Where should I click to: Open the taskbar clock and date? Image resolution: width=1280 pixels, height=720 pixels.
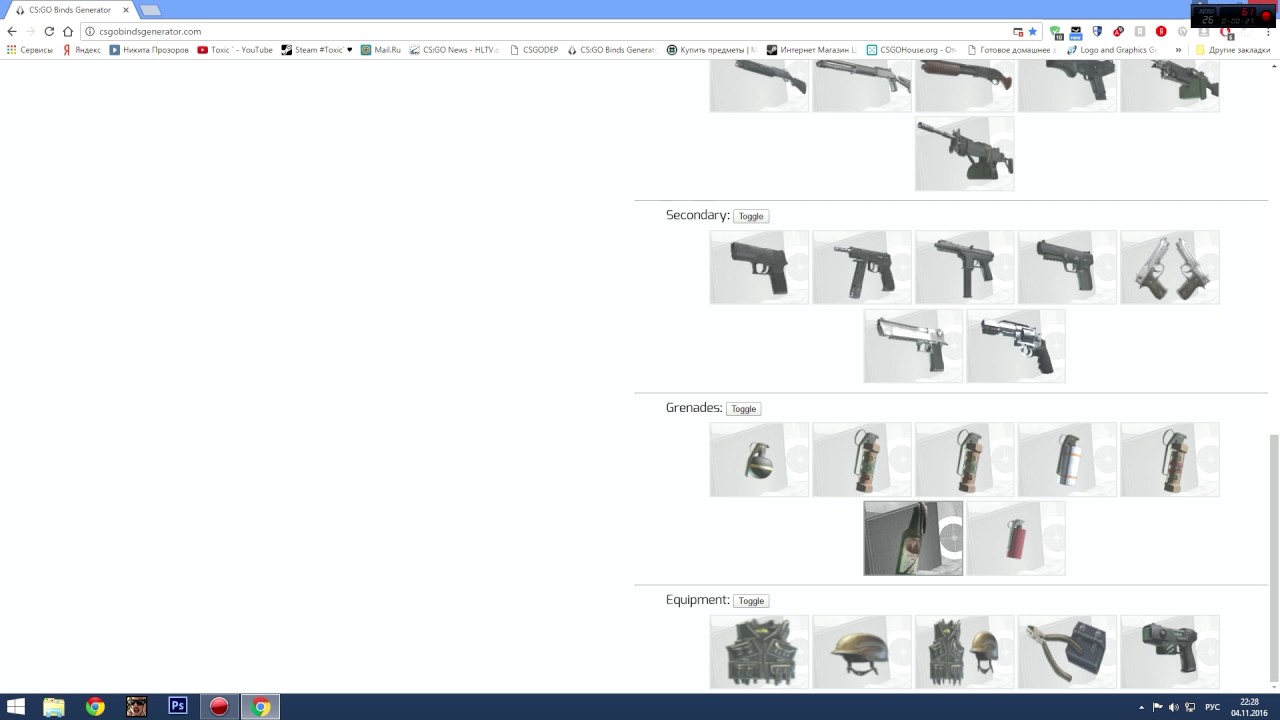[1250, 707]
